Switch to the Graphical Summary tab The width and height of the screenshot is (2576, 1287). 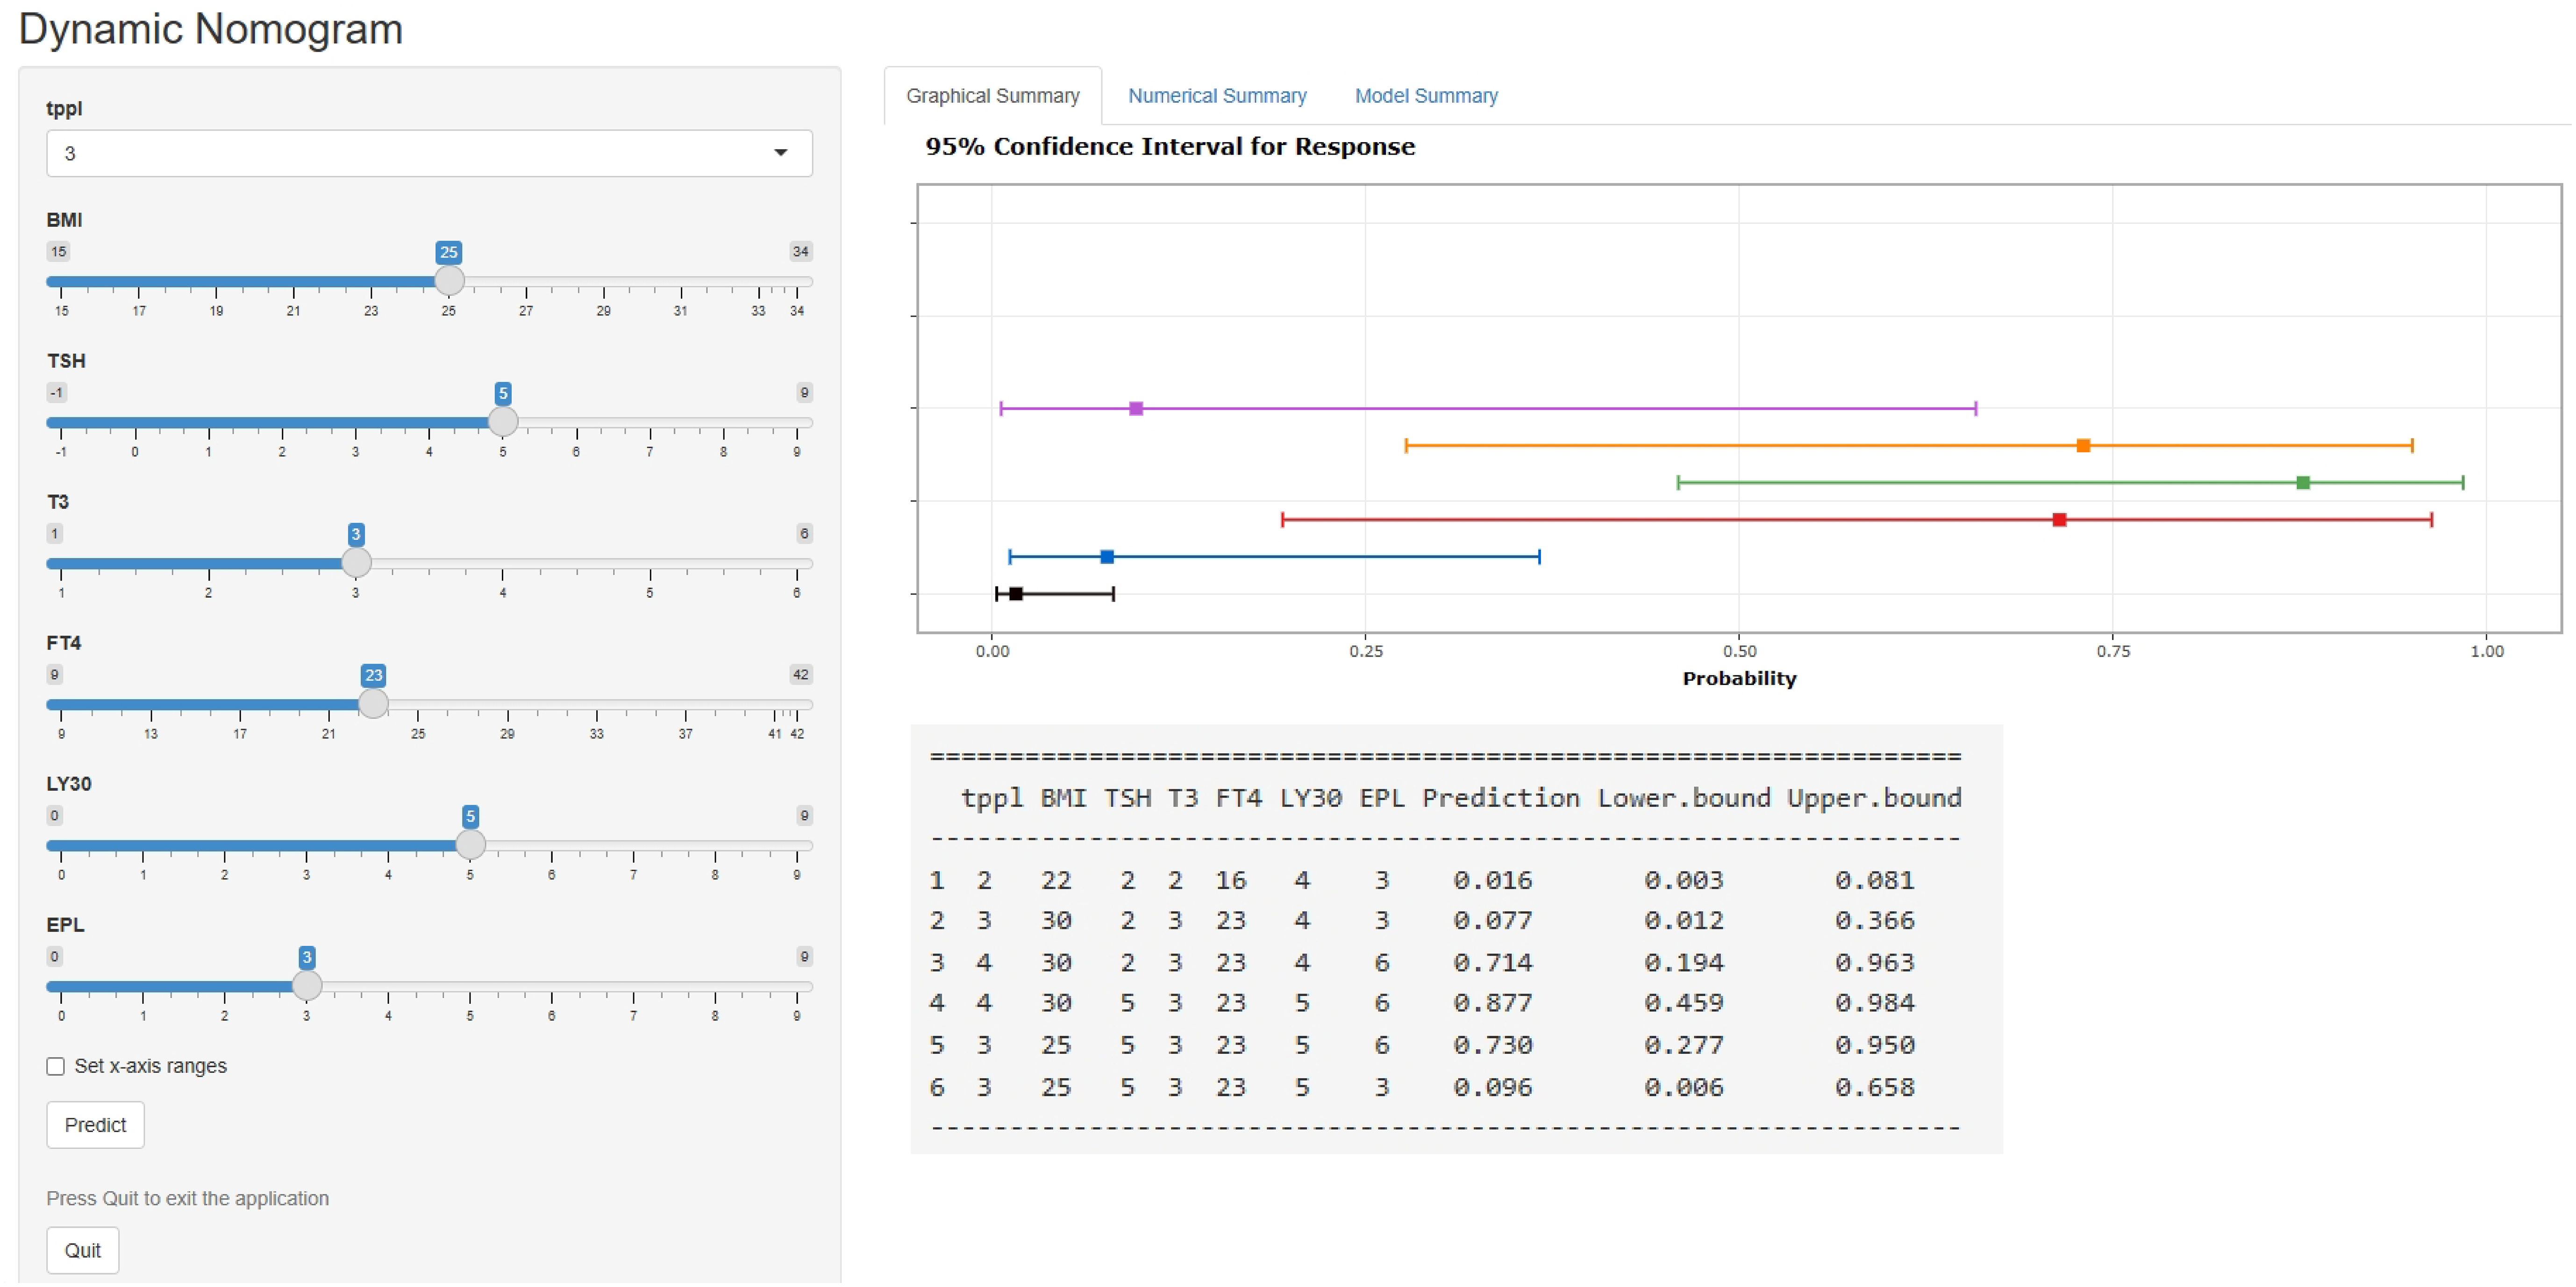993,96
